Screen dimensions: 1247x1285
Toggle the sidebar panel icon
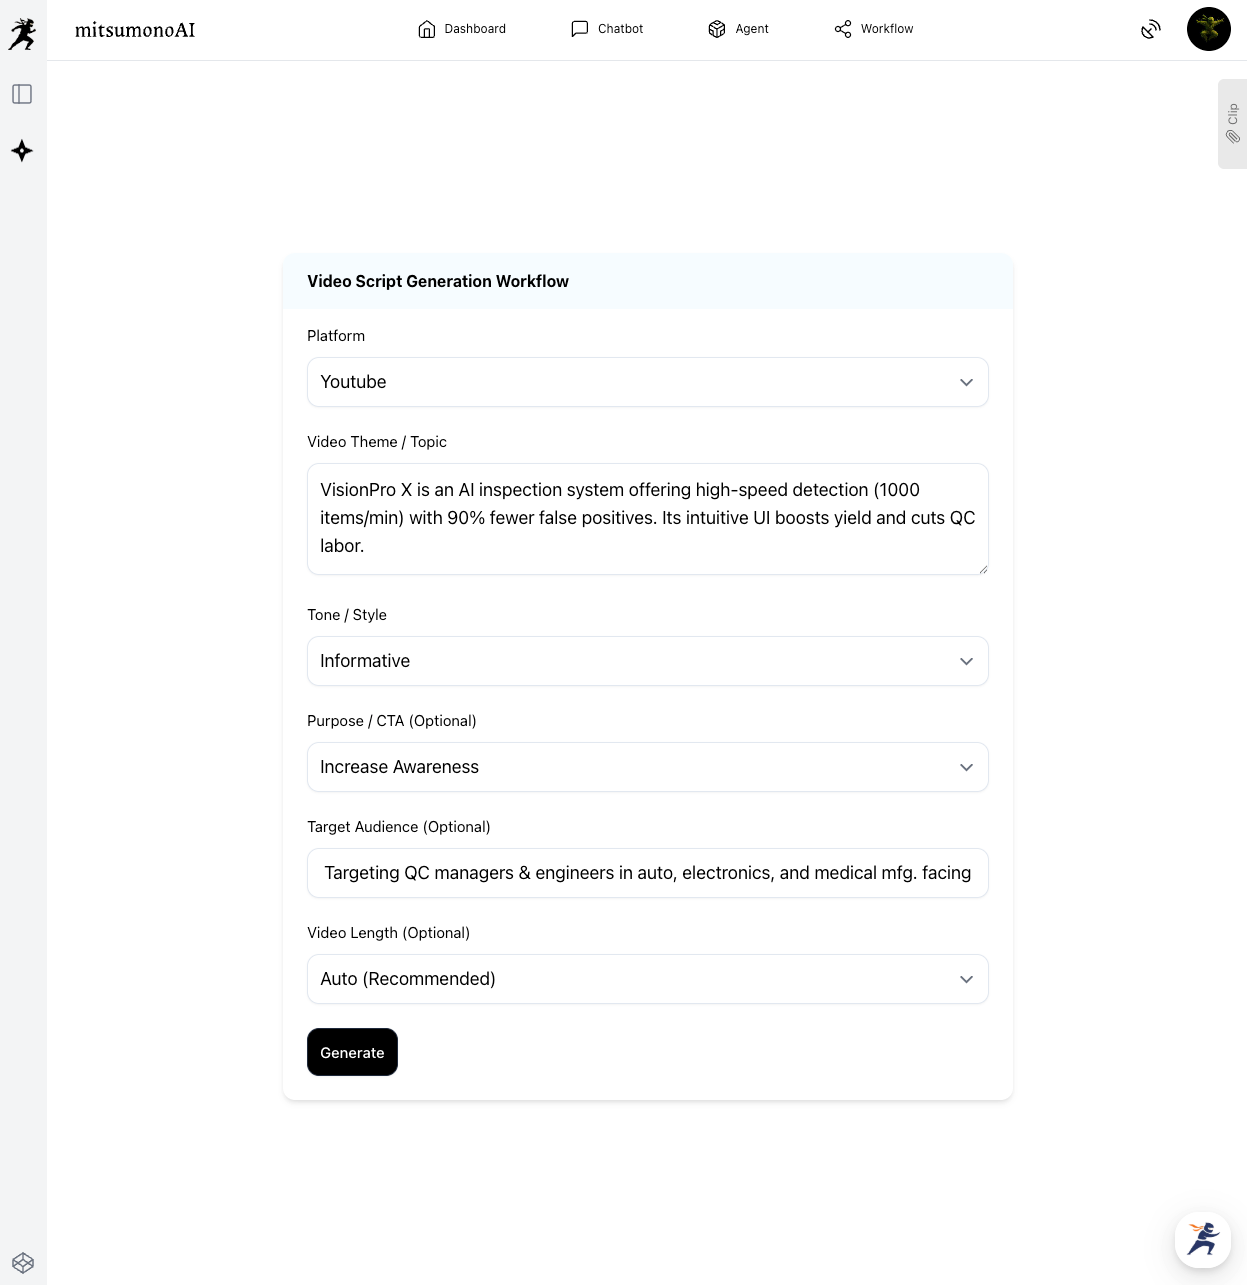pos(22,94)
